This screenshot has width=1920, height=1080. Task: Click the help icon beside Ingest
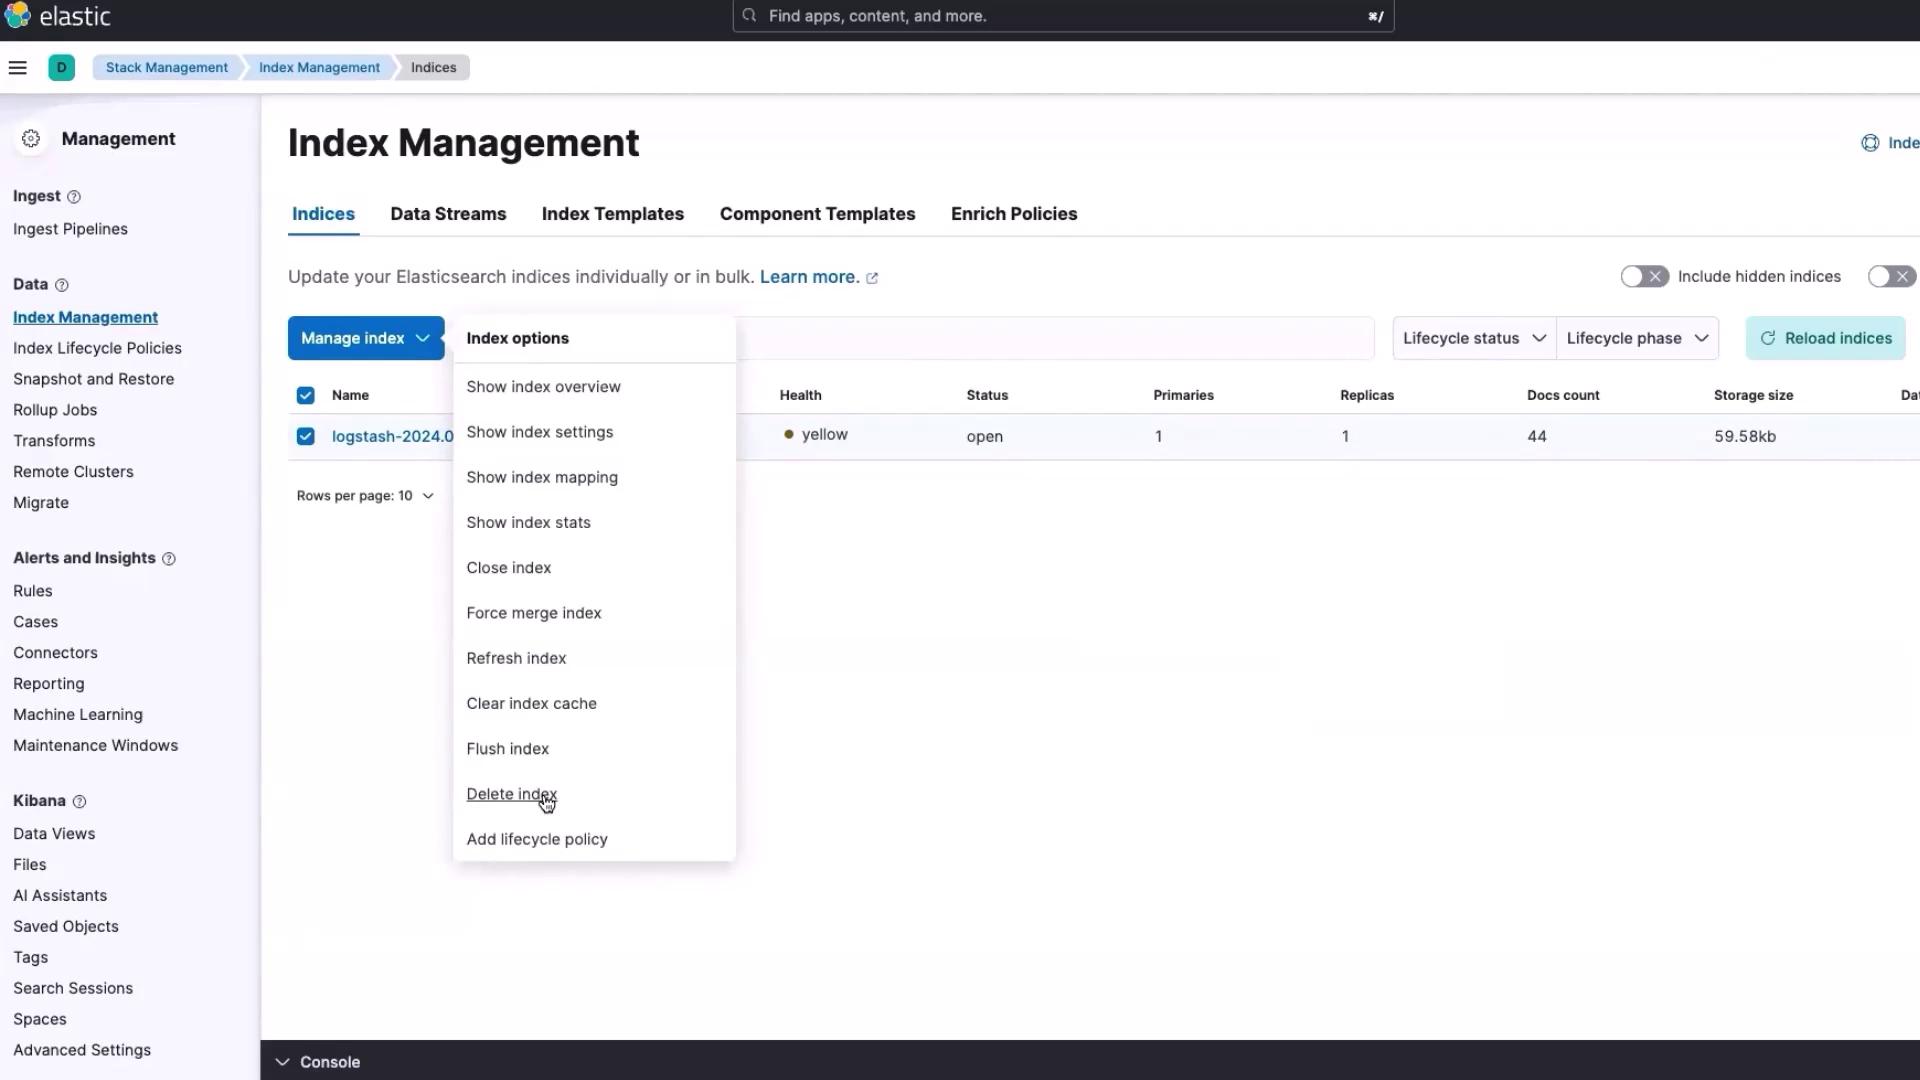pos(74,197)
